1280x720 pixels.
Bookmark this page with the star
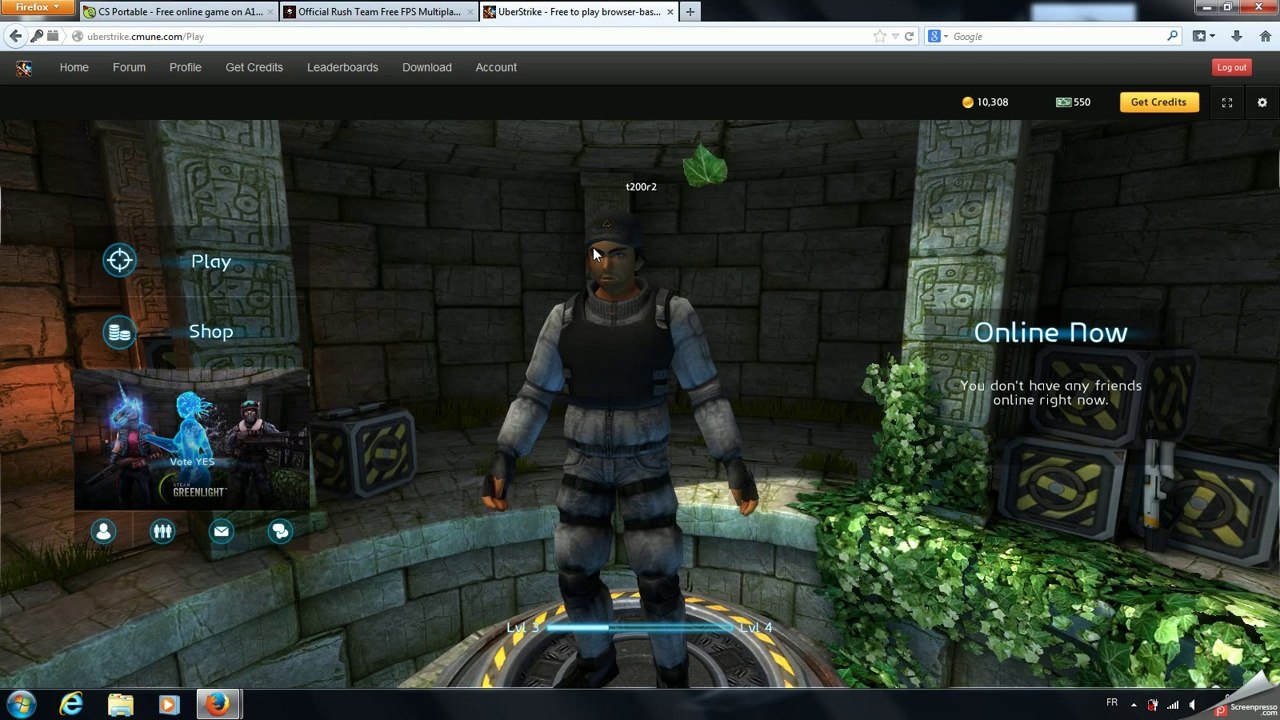[879, 36]
